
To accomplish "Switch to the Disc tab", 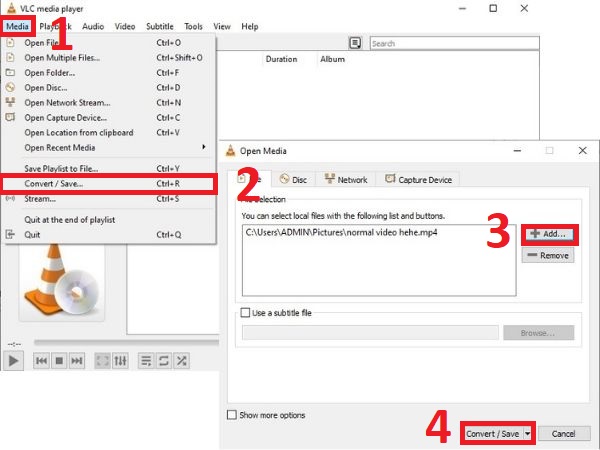I will coord(293,179).
